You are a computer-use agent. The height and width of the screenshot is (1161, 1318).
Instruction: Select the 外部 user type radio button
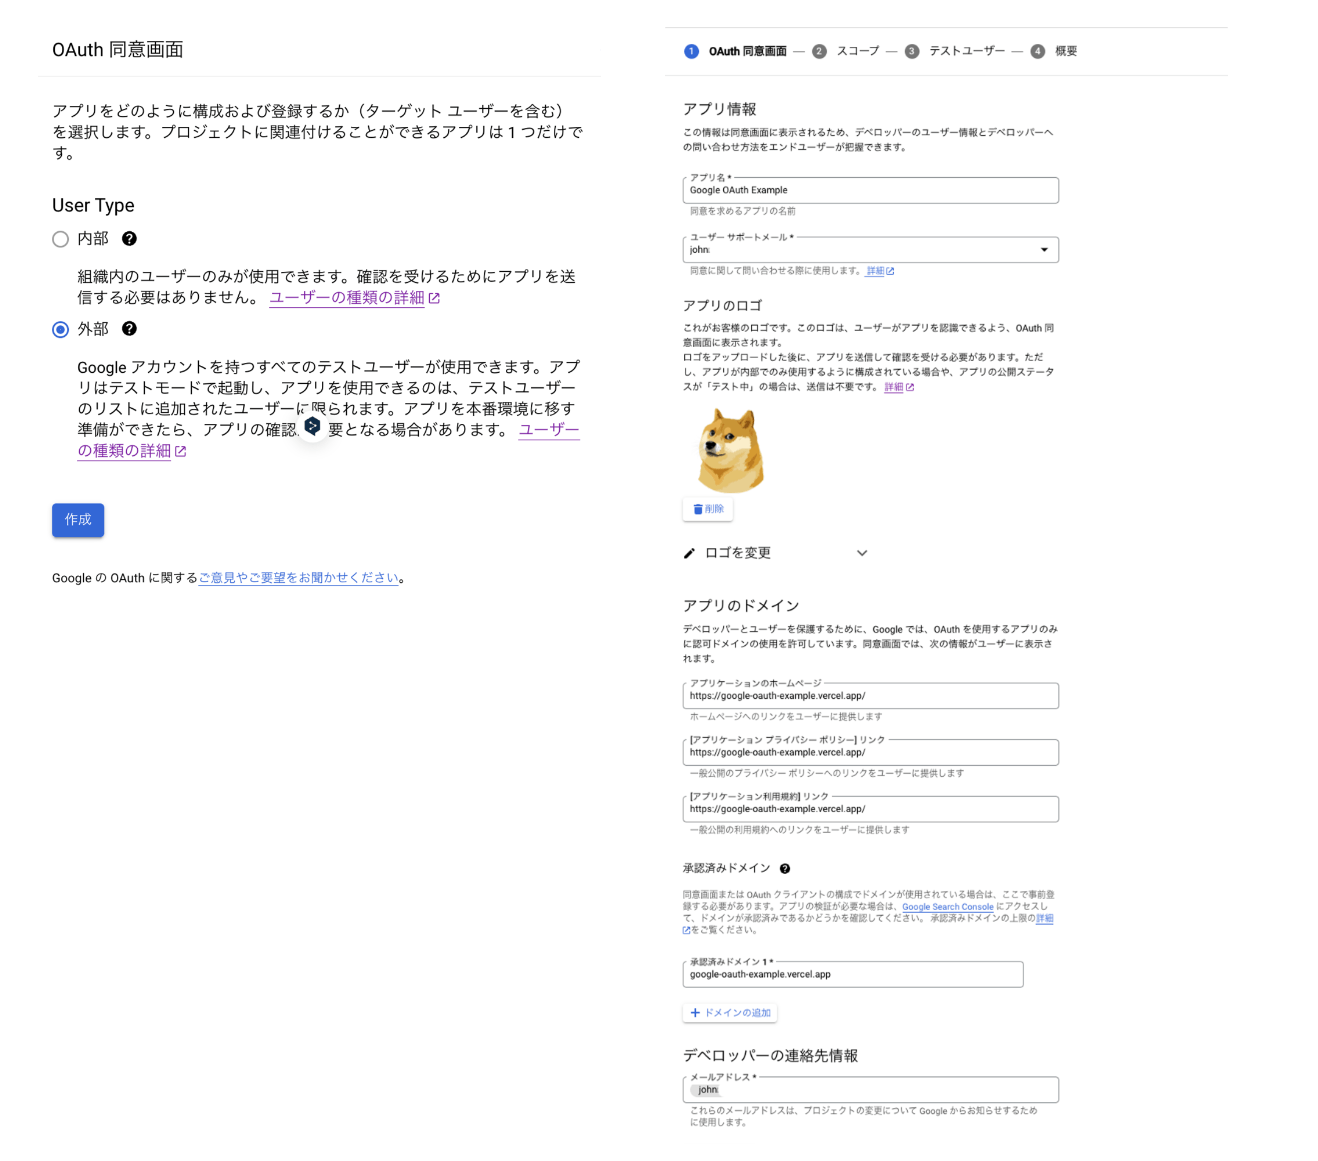tap(61, 329)
